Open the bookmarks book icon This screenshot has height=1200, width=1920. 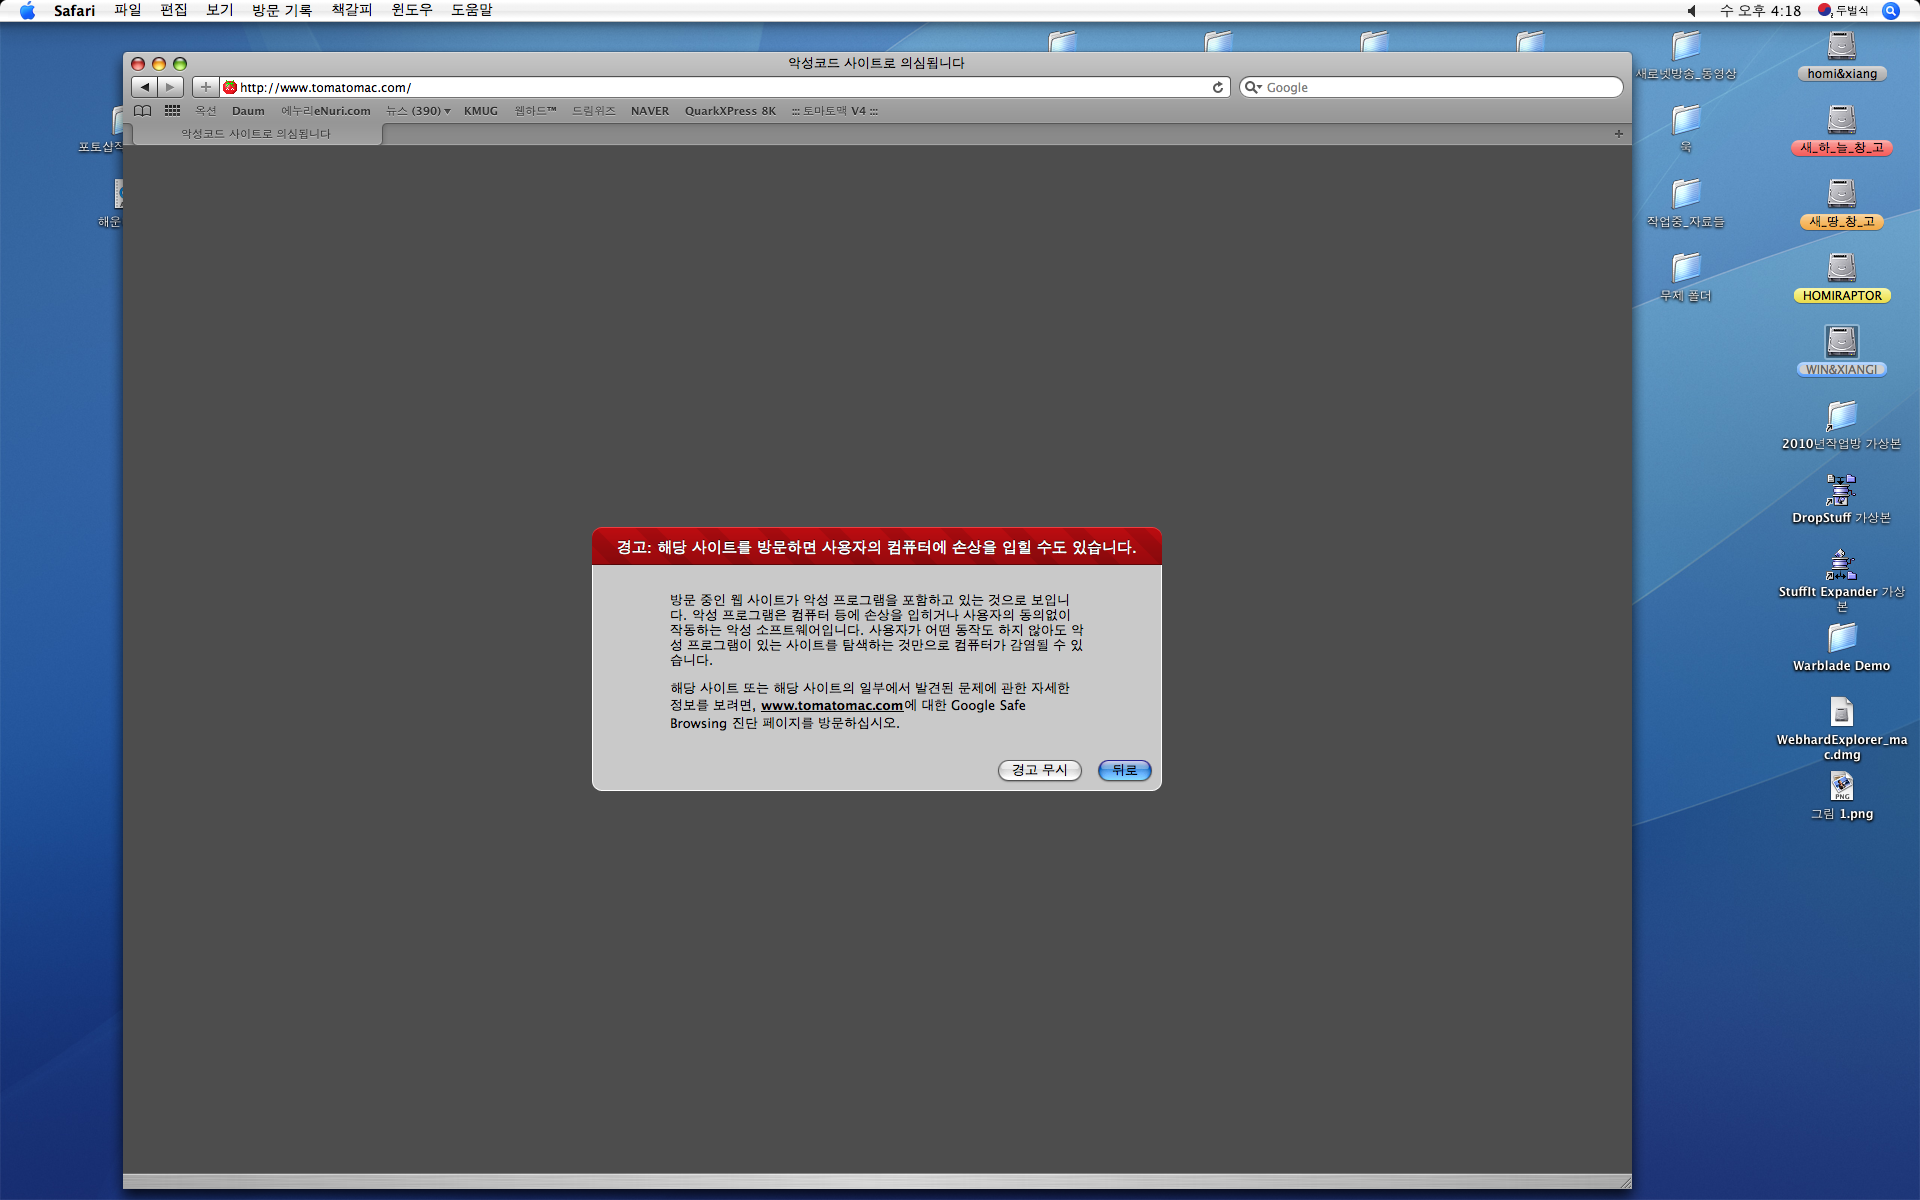pyautogui.click(x=143, y=111)
